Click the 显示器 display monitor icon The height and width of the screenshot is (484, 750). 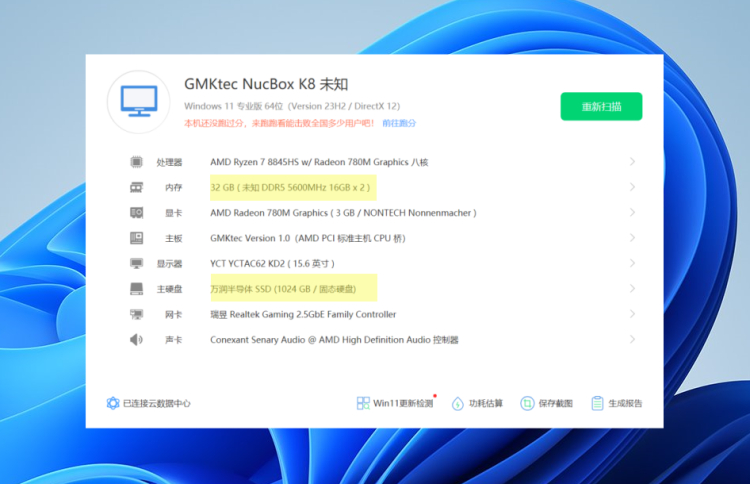[x=136, y=264]
